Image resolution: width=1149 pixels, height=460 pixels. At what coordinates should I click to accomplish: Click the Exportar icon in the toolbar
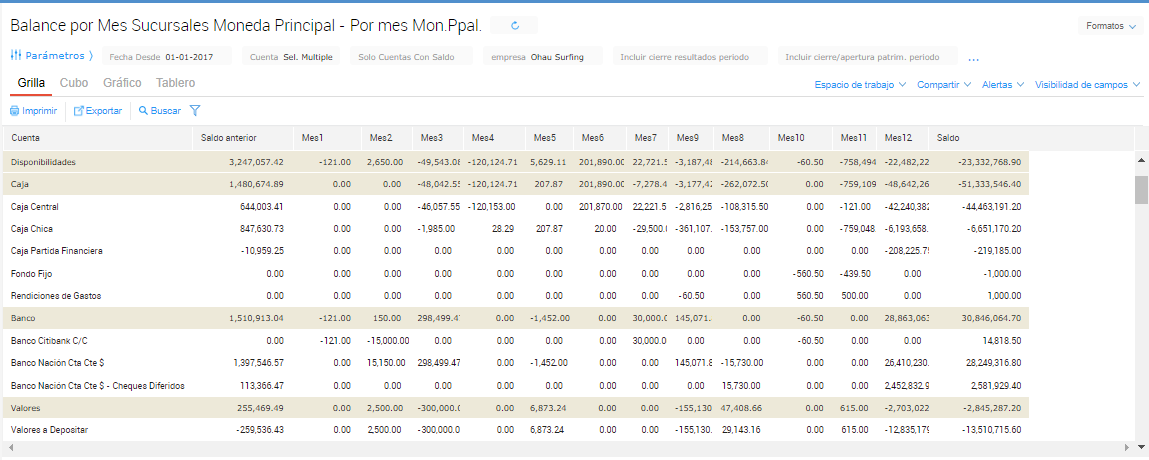point(80,111)
